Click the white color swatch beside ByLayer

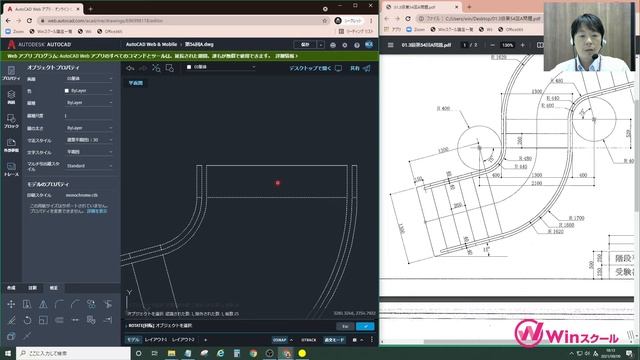tap(67, 91)
